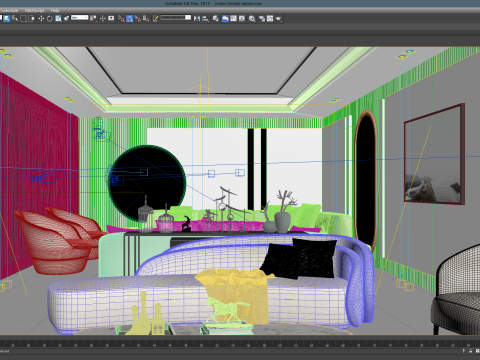Open the Help menu

coord(55,10)
